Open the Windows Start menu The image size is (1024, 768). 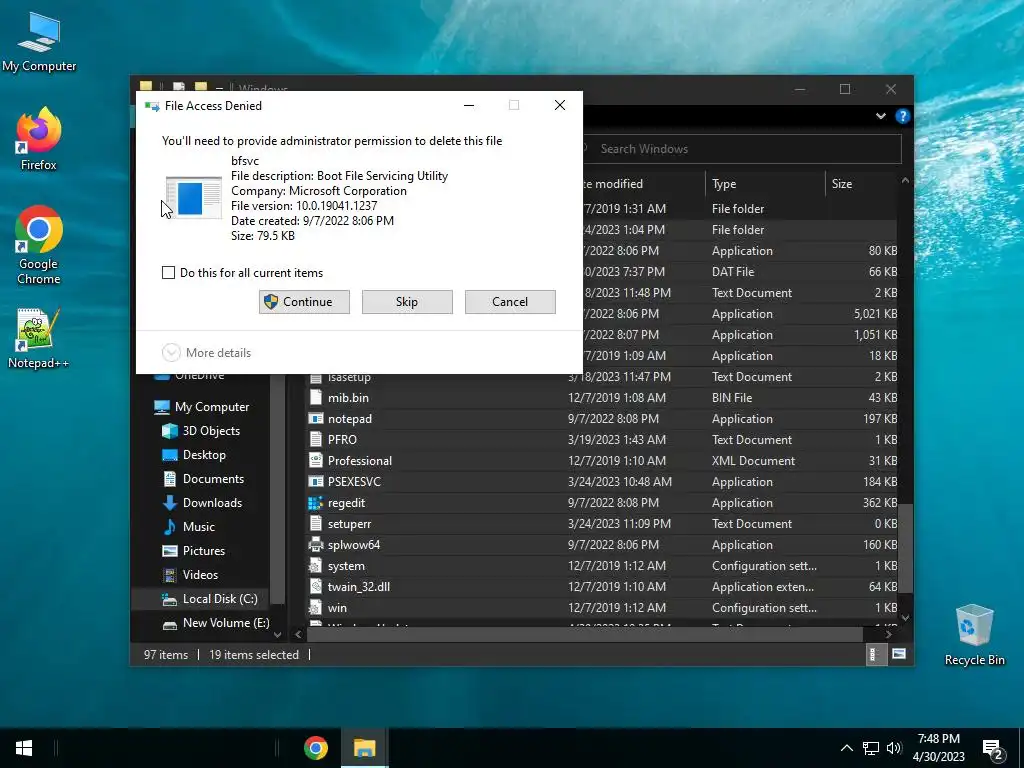[x=24, y=748]
